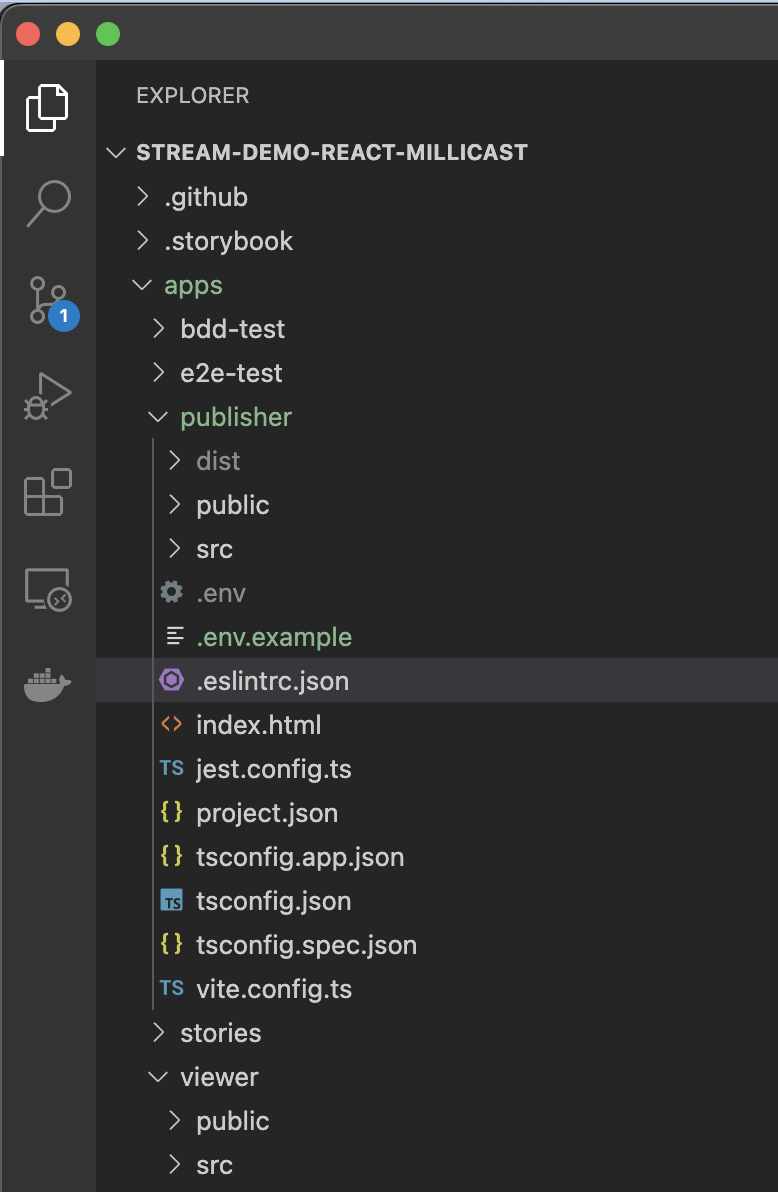Collapse the publisher folder chevron
778x1192 pixels.
coord(158,417)
